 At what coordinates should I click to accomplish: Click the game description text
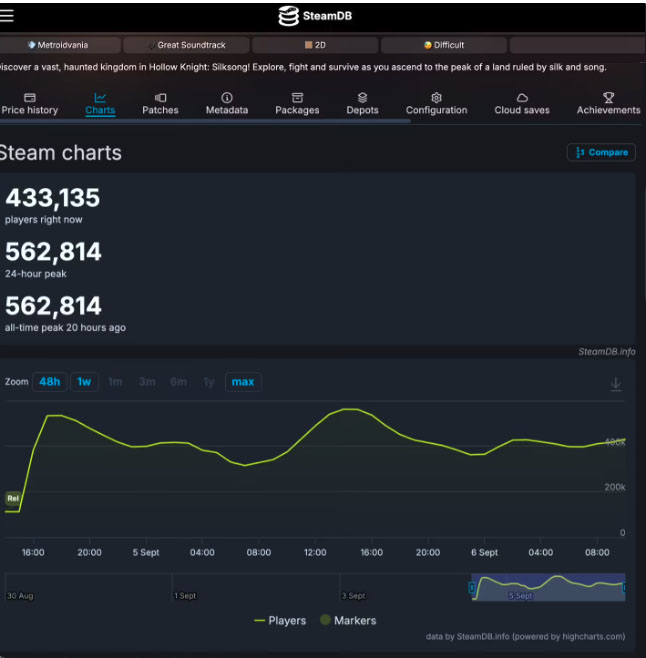click(303, 67)
